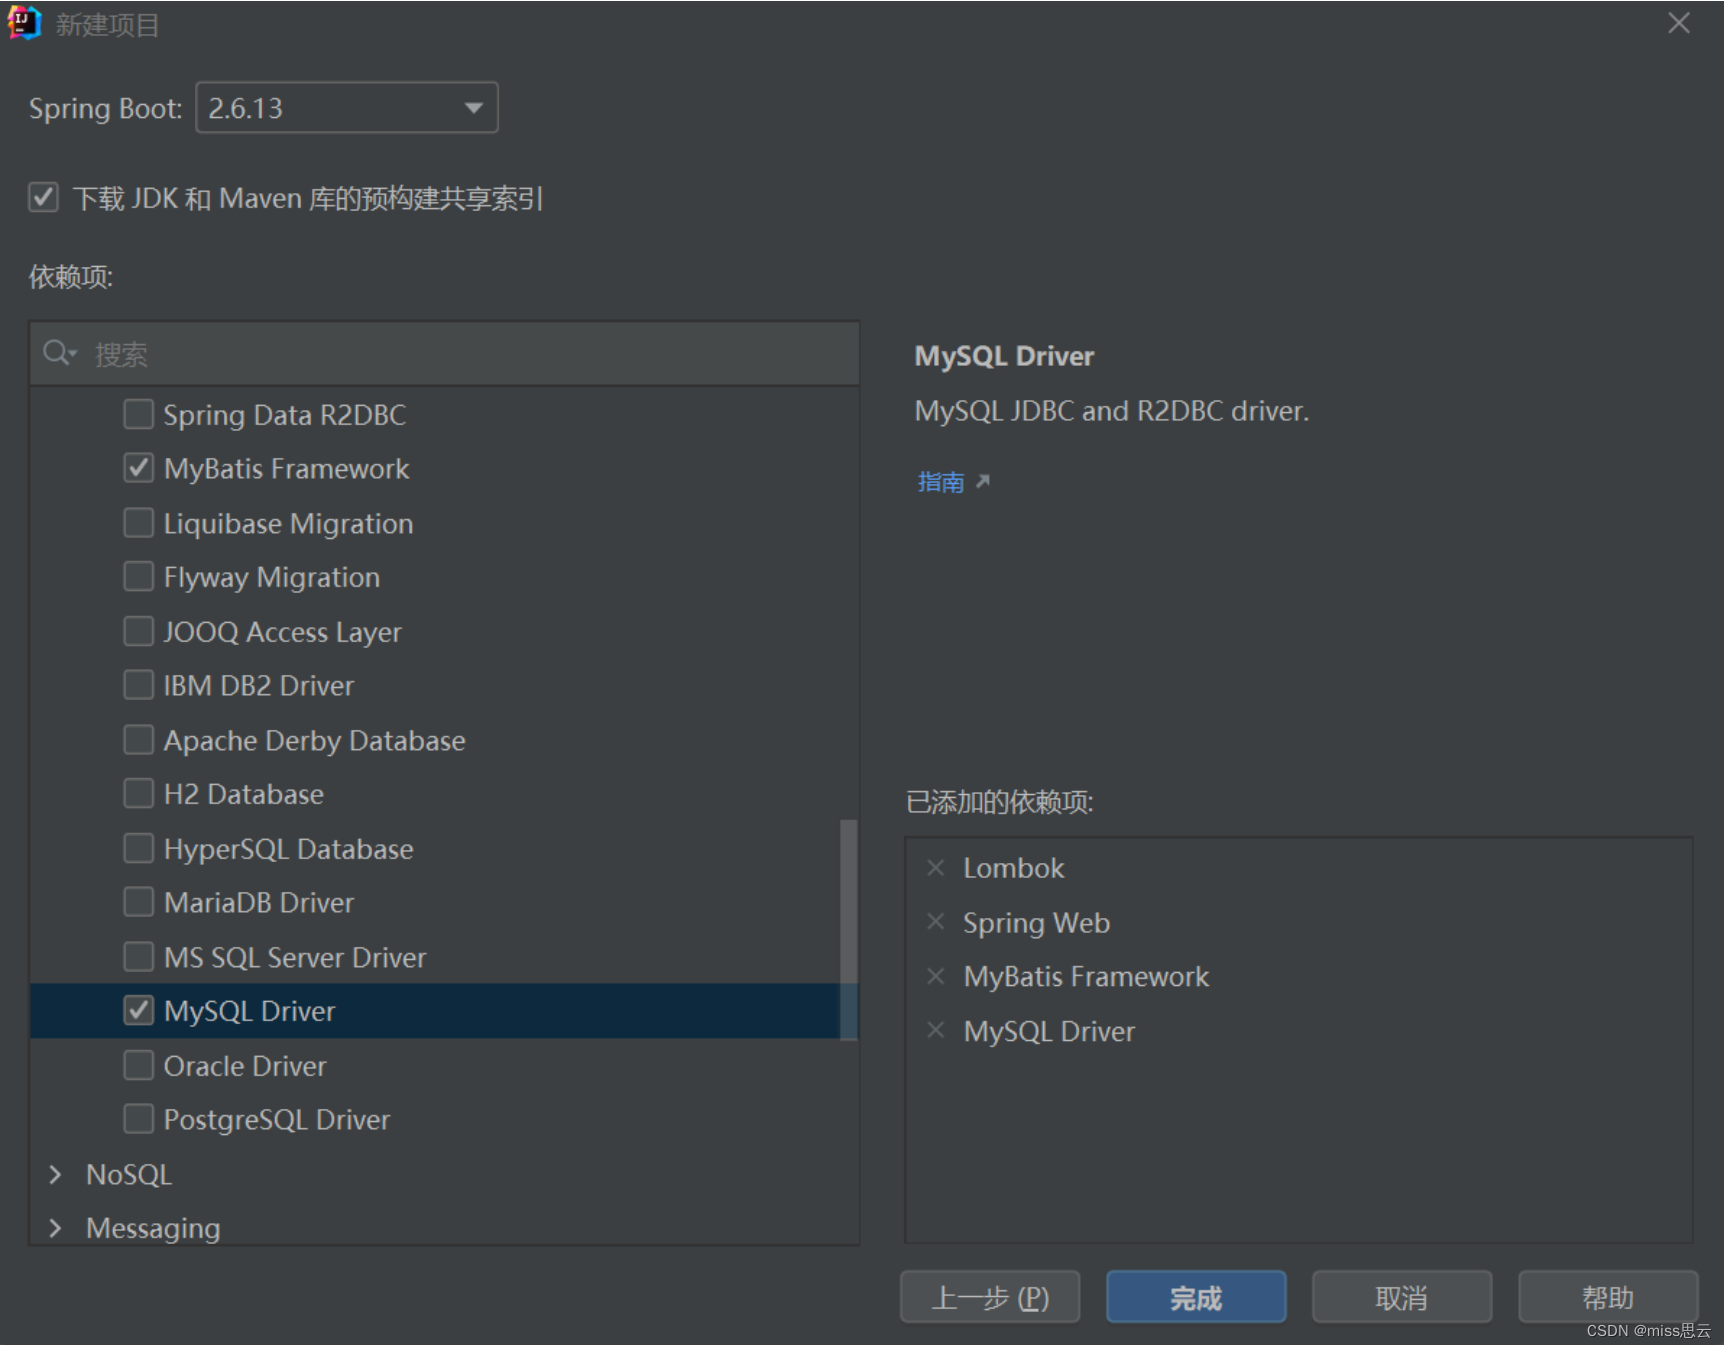Expand the Messaging category

(55, 1228)
